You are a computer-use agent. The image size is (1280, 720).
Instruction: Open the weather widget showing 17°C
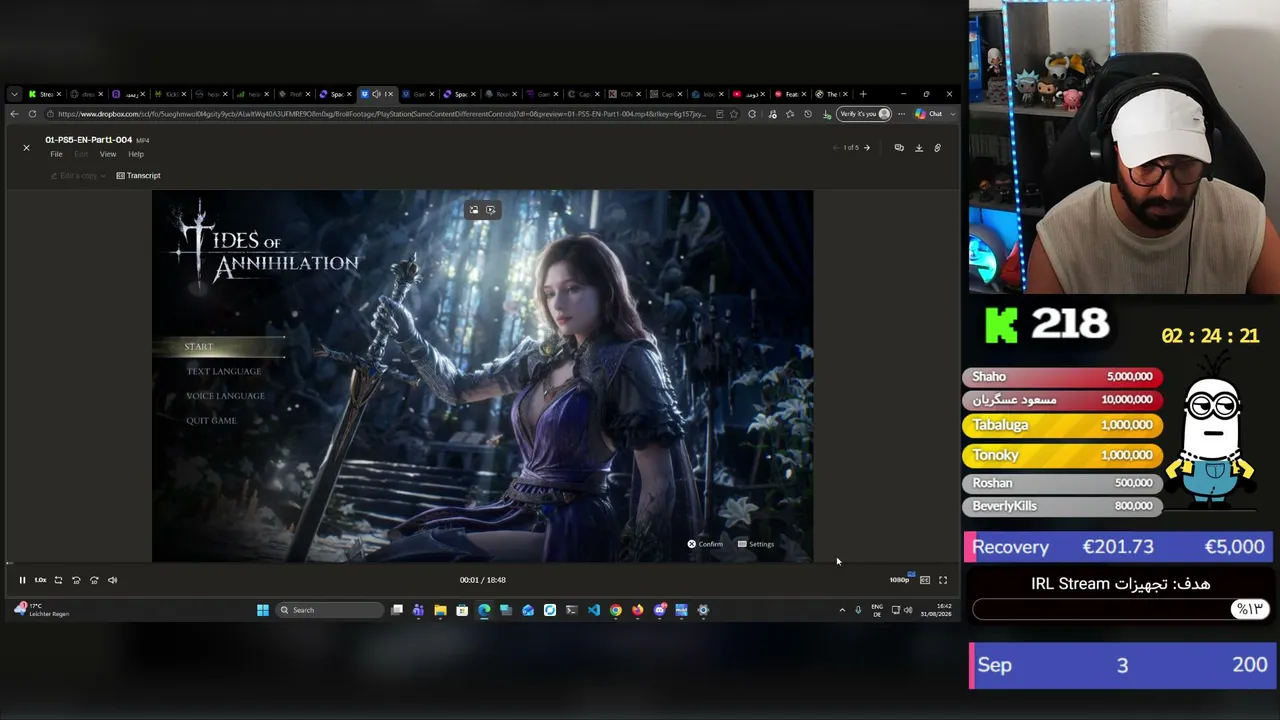click(41, 610)
